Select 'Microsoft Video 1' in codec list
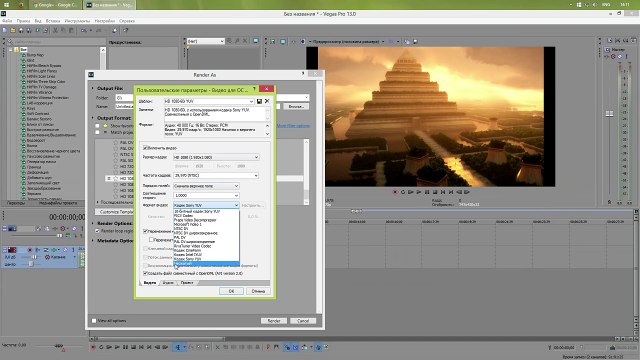The height and width of the screenshot is (360, 640). point(206,224)
